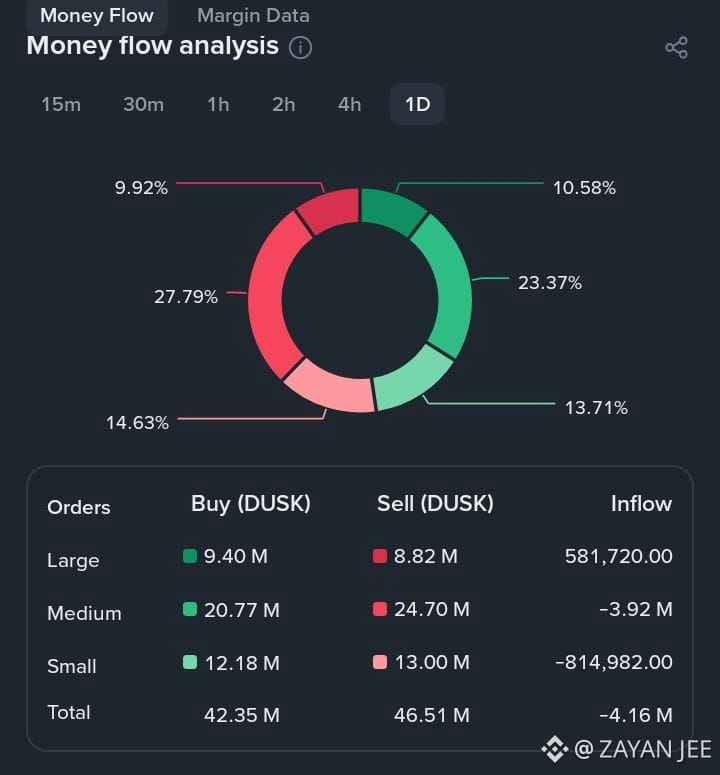720x775 pixels.
Task: Open the Margin Data tab
Action: (x=253, y=15)
